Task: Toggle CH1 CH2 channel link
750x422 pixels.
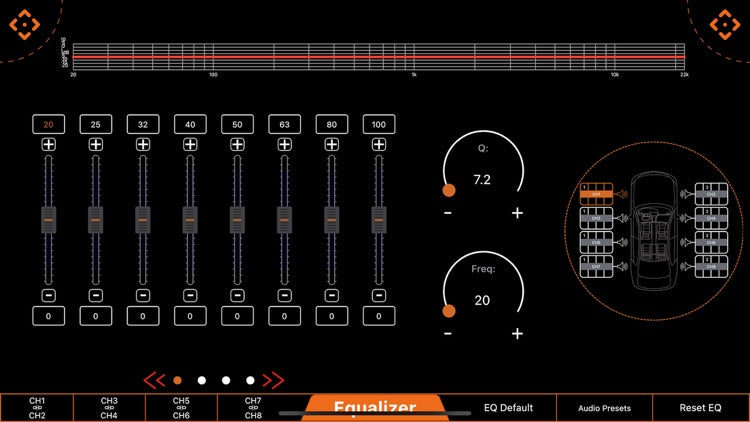Action: [x=37, y=408]
